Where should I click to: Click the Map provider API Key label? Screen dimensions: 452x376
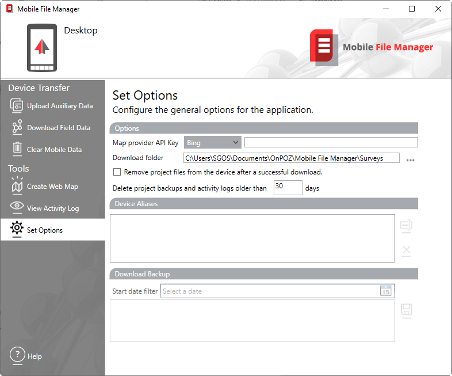point(145,143)
